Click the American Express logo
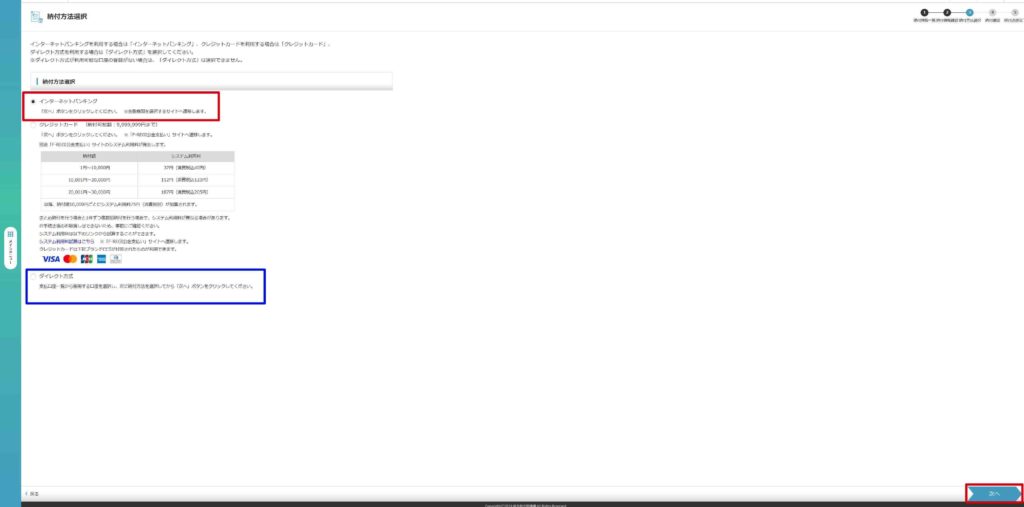The height and width of the screenshot is (507, 1024). click(101, 259)
